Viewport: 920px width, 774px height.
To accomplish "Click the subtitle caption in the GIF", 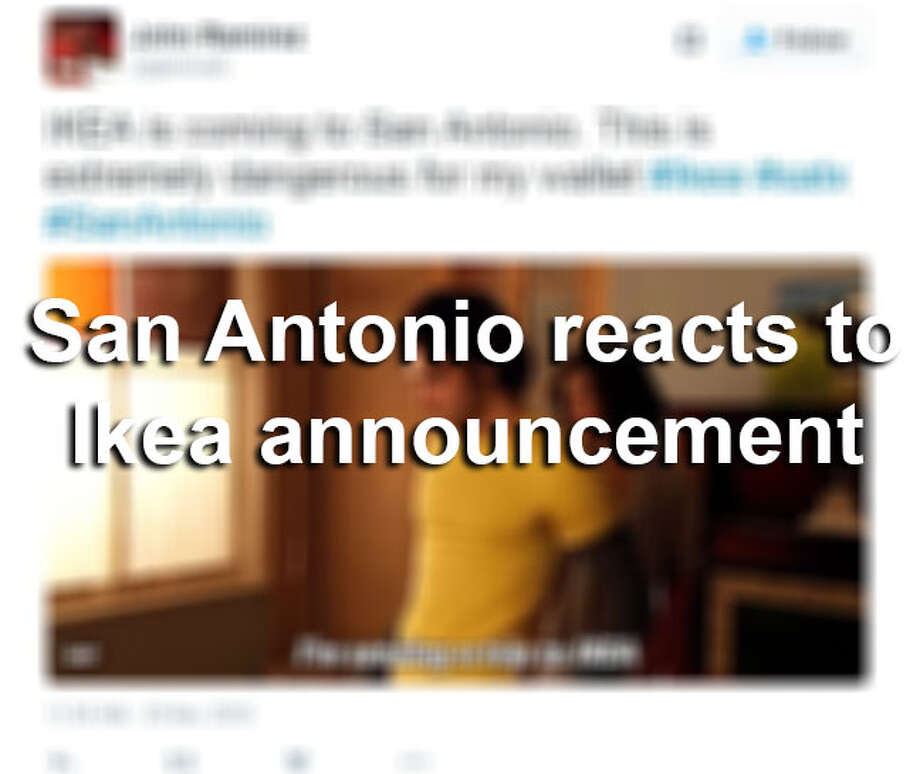I will (x=467, y=653).
